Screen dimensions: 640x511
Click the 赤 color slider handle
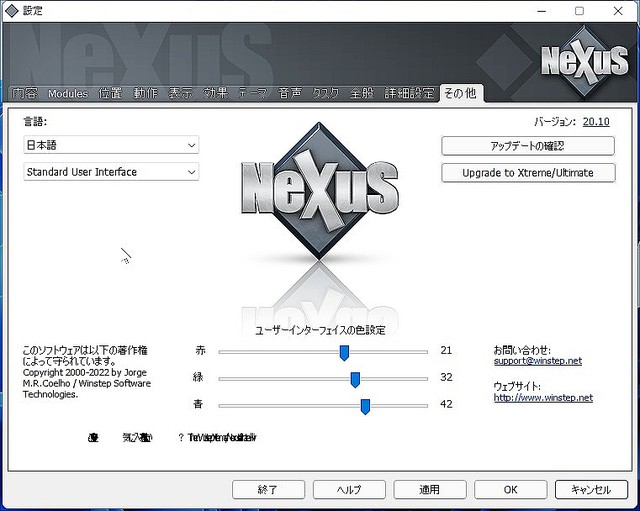[x=344, y=352]
